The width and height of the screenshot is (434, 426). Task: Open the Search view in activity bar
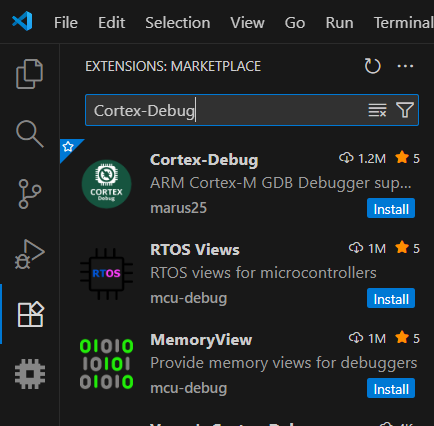[30, 134]
